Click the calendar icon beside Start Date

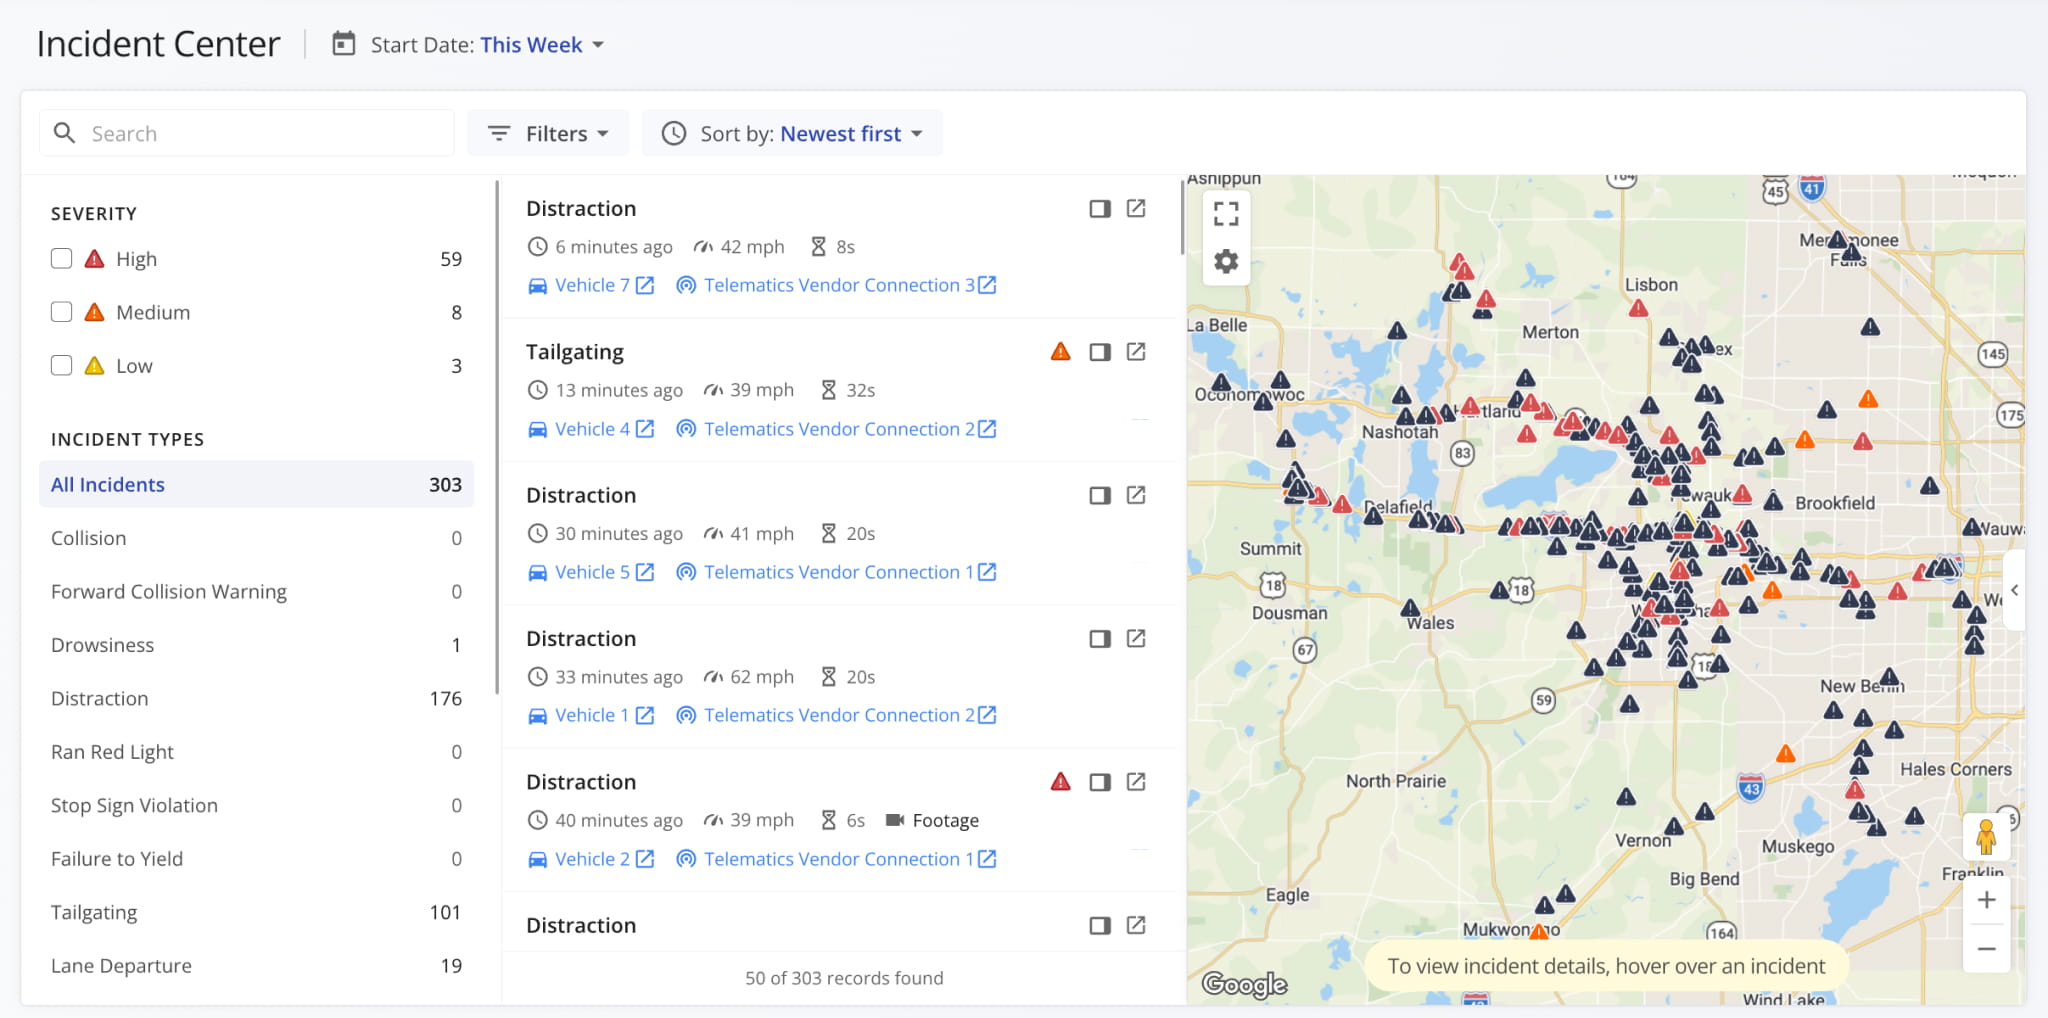coord(344,44)
